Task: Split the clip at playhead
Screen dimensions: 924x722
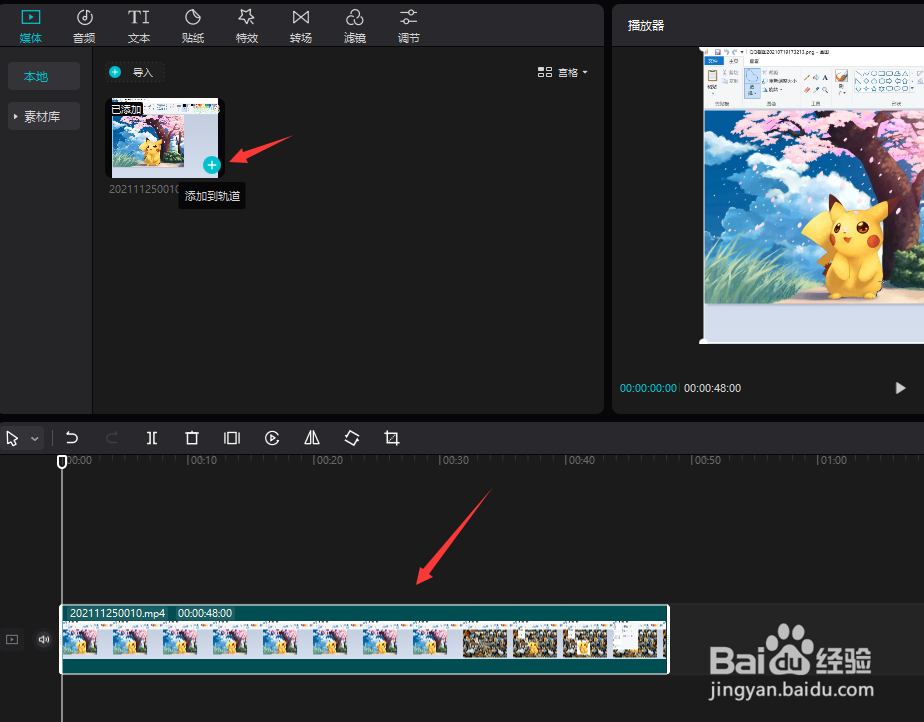Action: tap(152, 438)
